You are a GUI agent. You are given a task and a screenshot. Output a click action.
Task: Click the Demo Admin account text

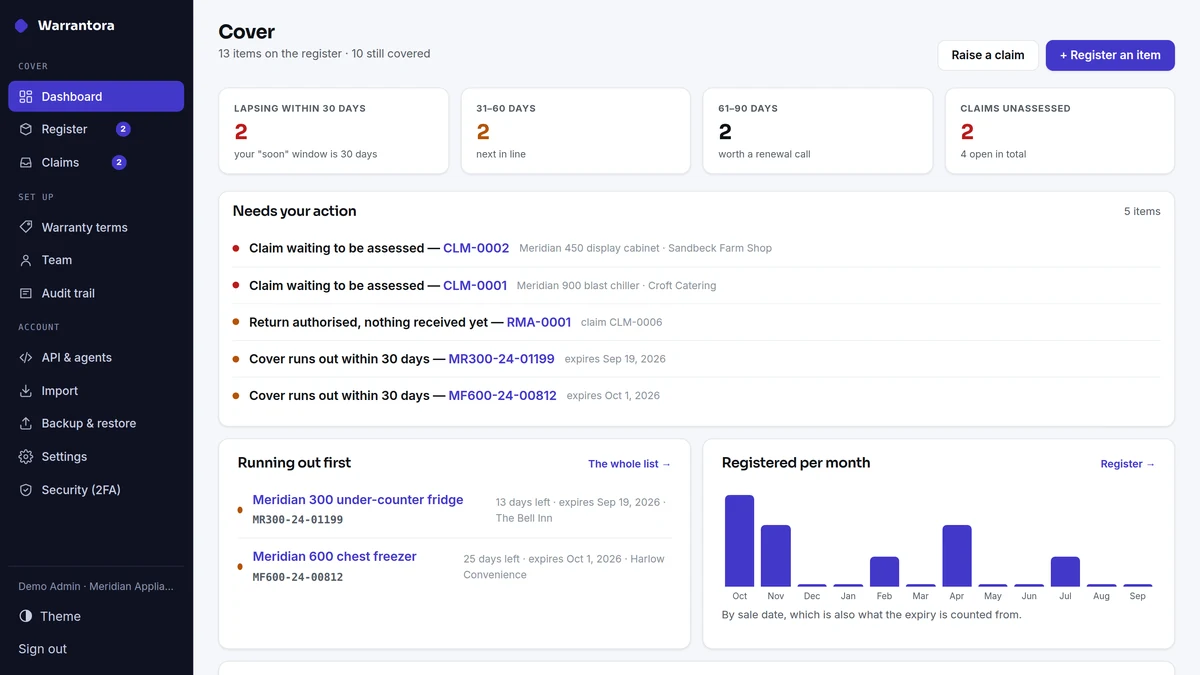click(96, 586)
